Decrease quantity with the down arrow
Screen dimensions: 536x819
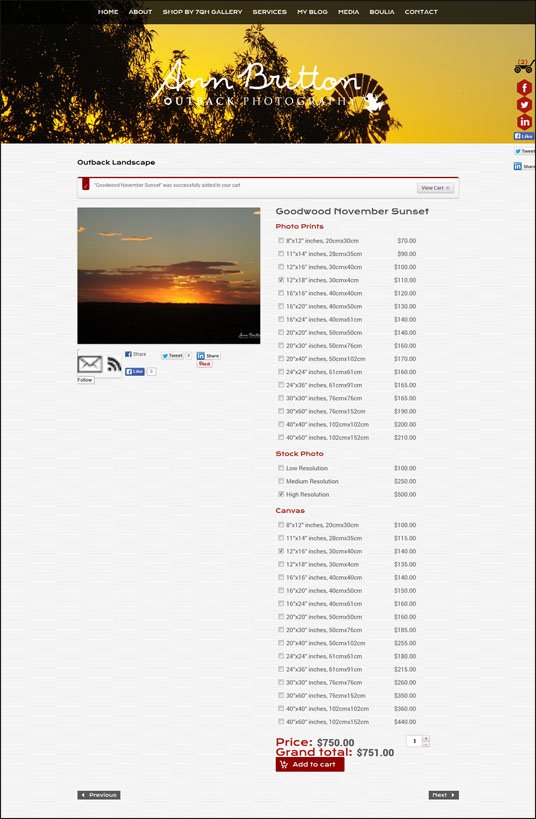coord(426,744)
